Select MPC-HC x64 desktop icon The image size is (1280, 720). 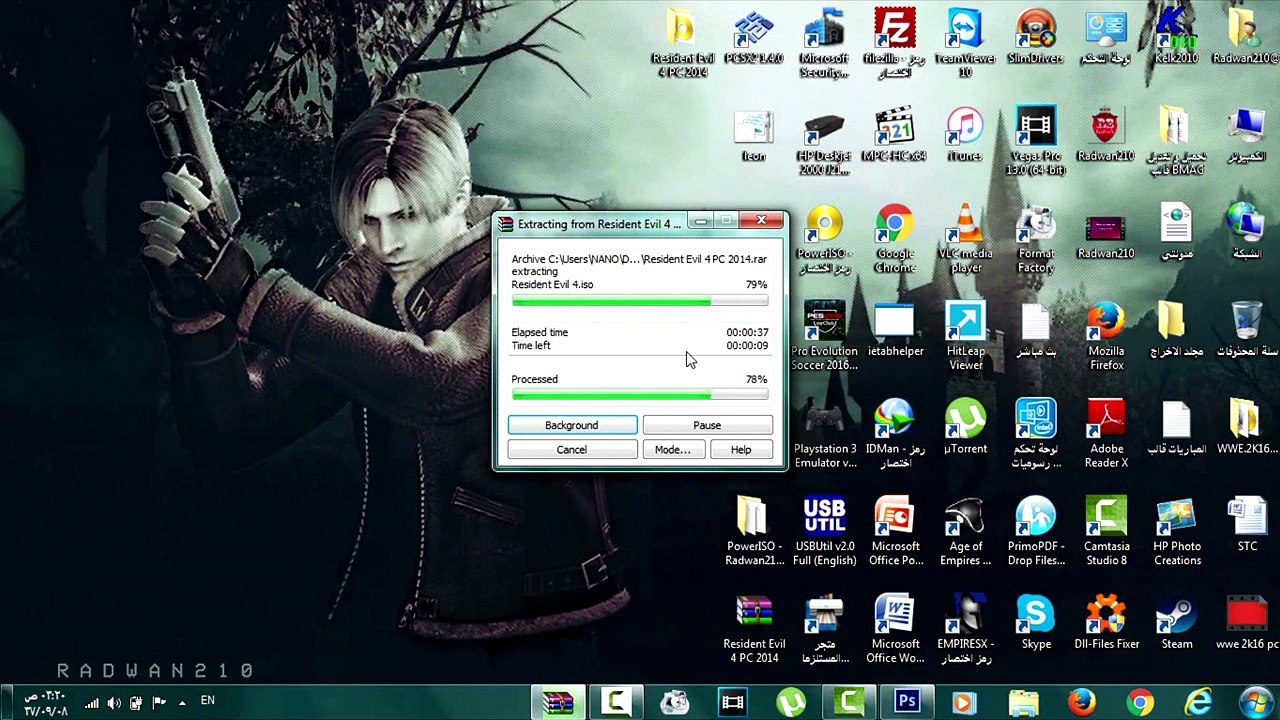(x=894, y=136)
